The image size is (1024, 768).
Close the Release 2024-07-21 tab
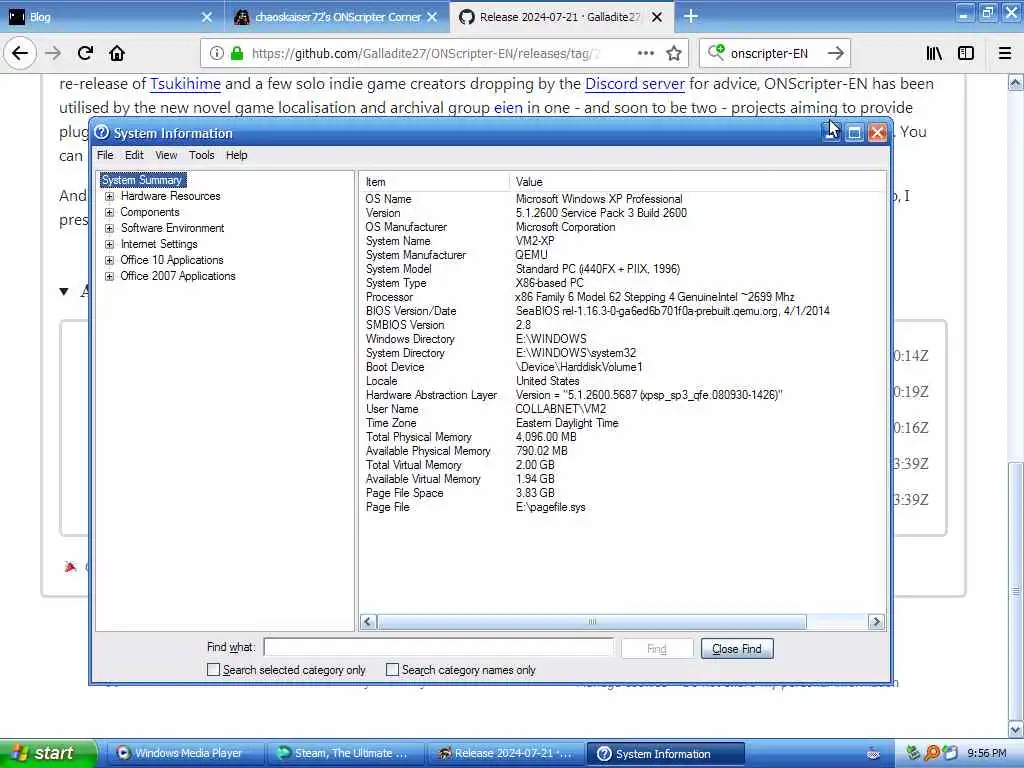[x=657, y=17]
